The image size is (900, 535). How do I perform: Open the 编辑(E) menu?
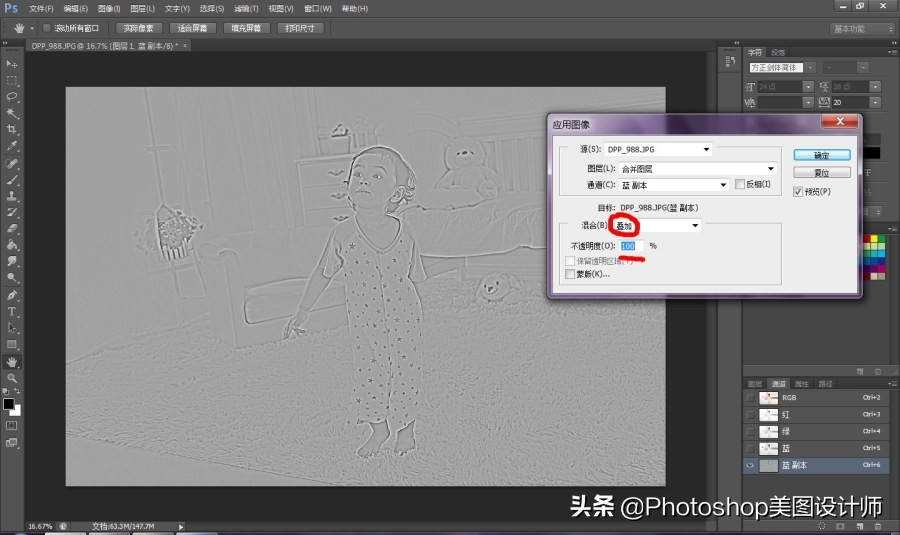pos(75,9)
